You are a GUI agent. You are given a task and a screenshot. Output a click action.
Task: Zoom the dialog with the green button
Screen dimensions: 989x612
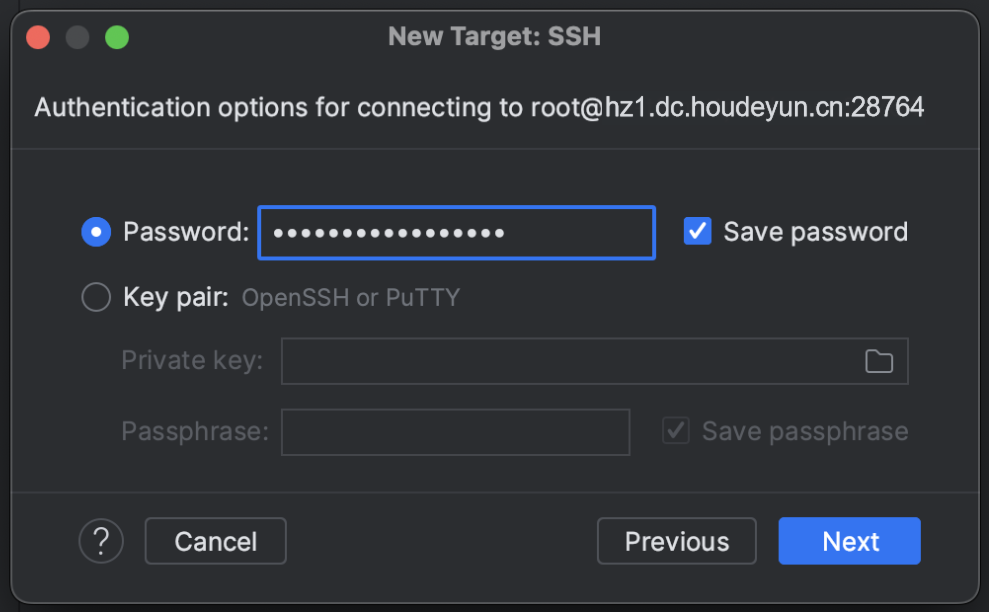coord(117,38)
